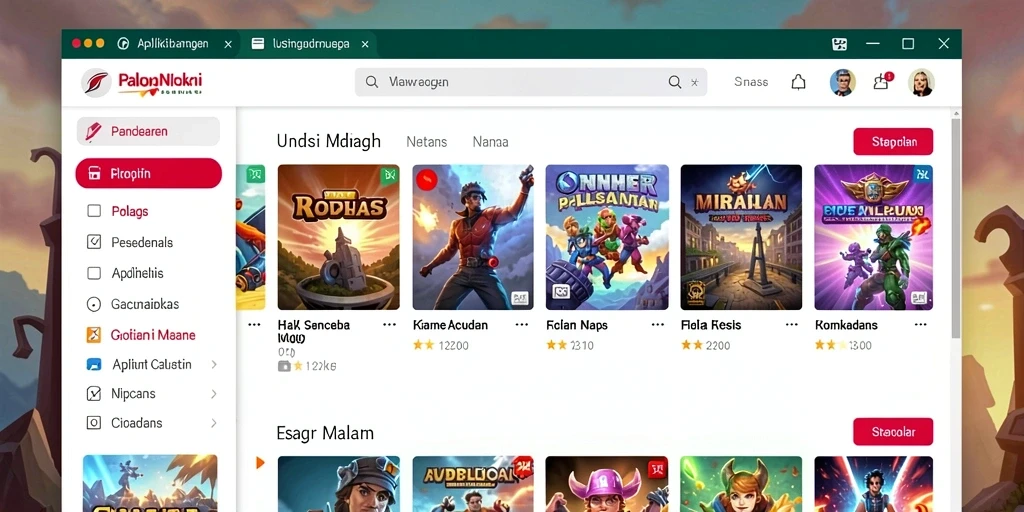
Task: Click the orange Giotiani Maane icon
Action: click(x=94, y=335)
